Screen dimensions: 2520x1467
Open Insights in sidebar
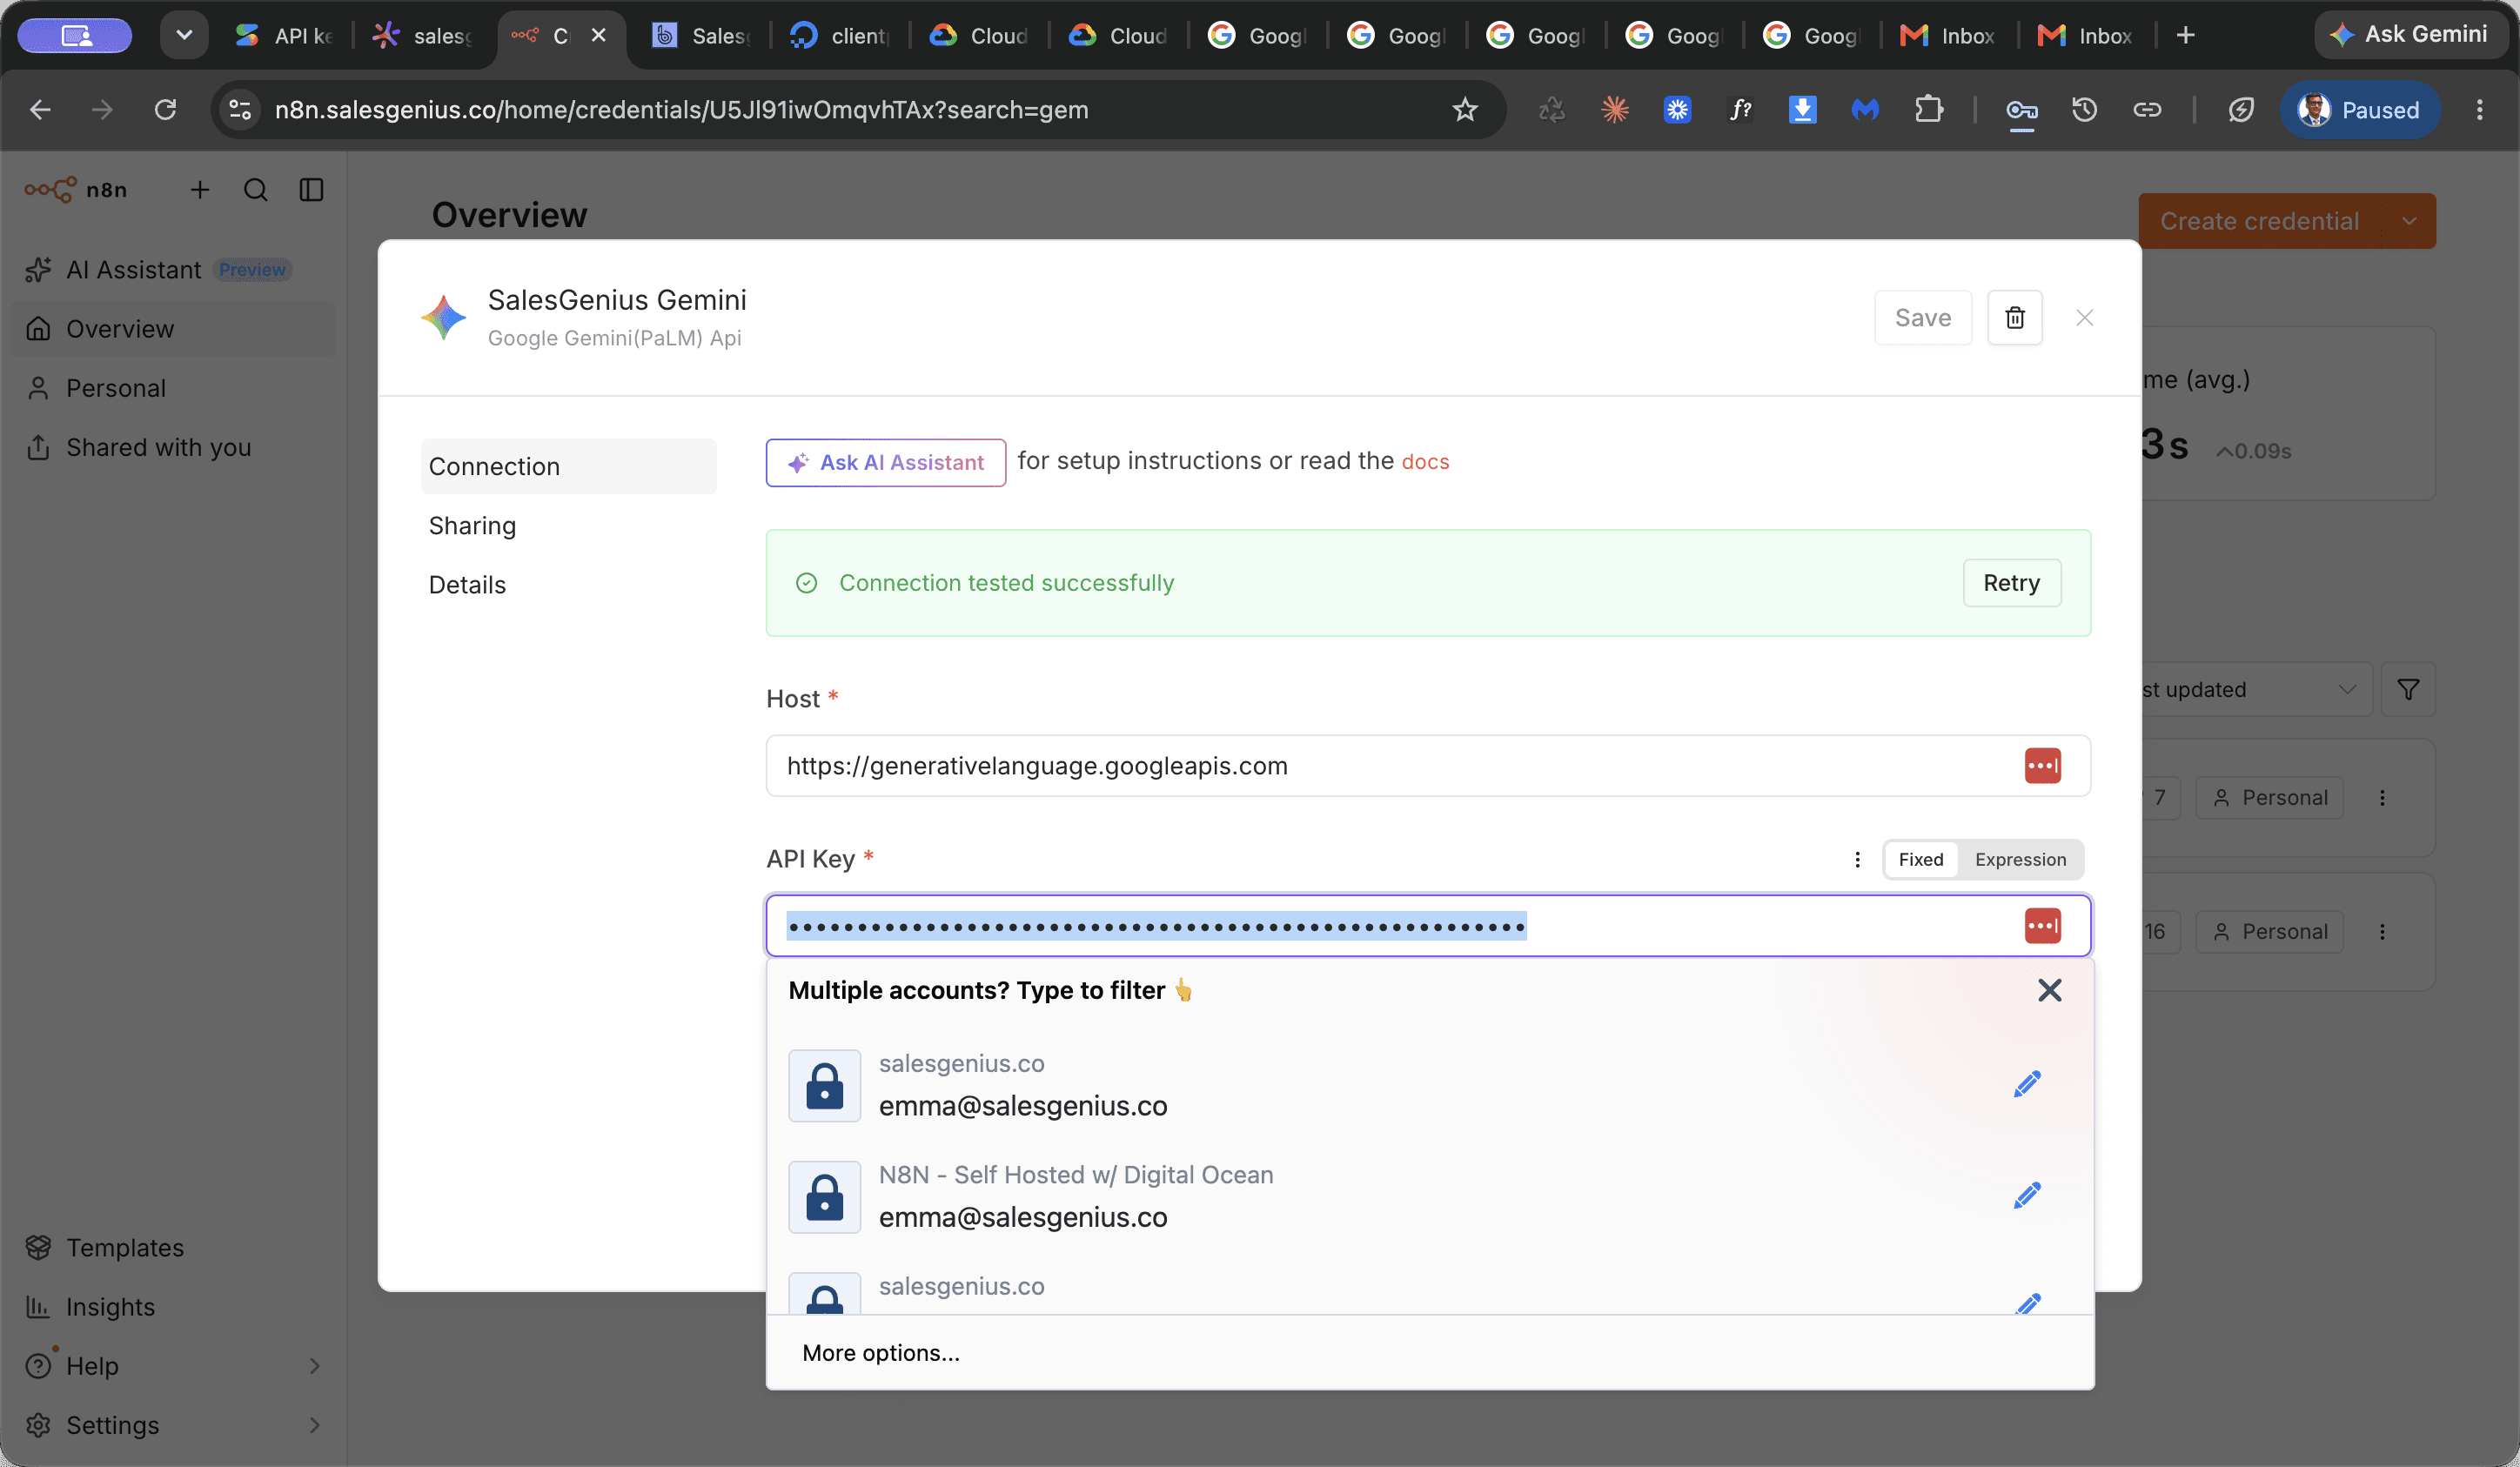pos(175,1307)
